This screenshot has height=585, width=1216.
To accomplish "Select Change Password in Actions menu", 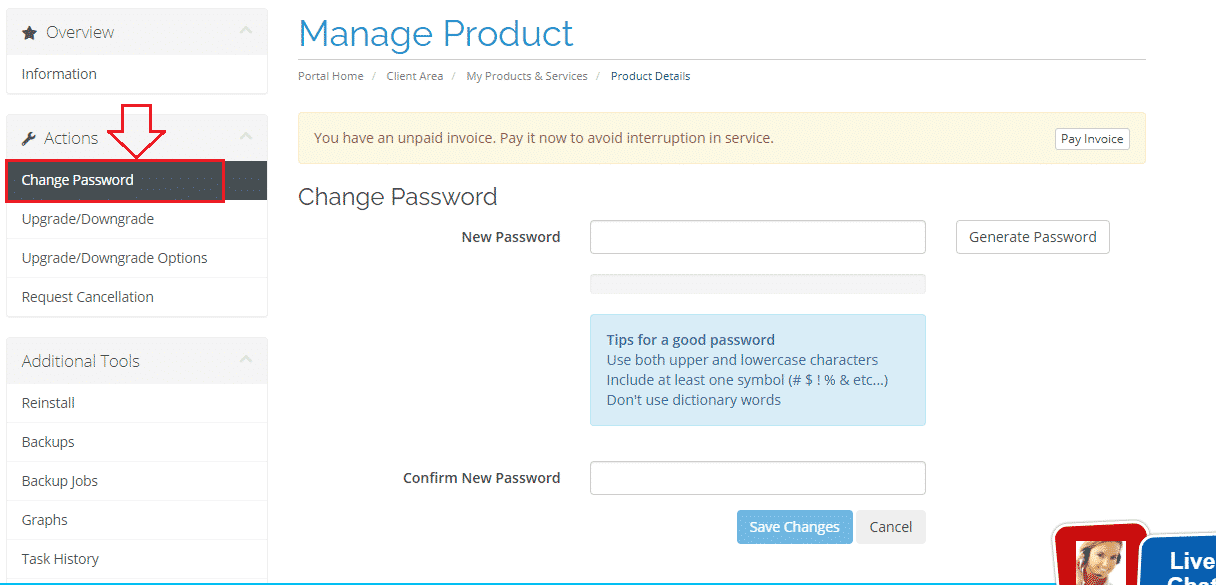I will coord(78,180).
